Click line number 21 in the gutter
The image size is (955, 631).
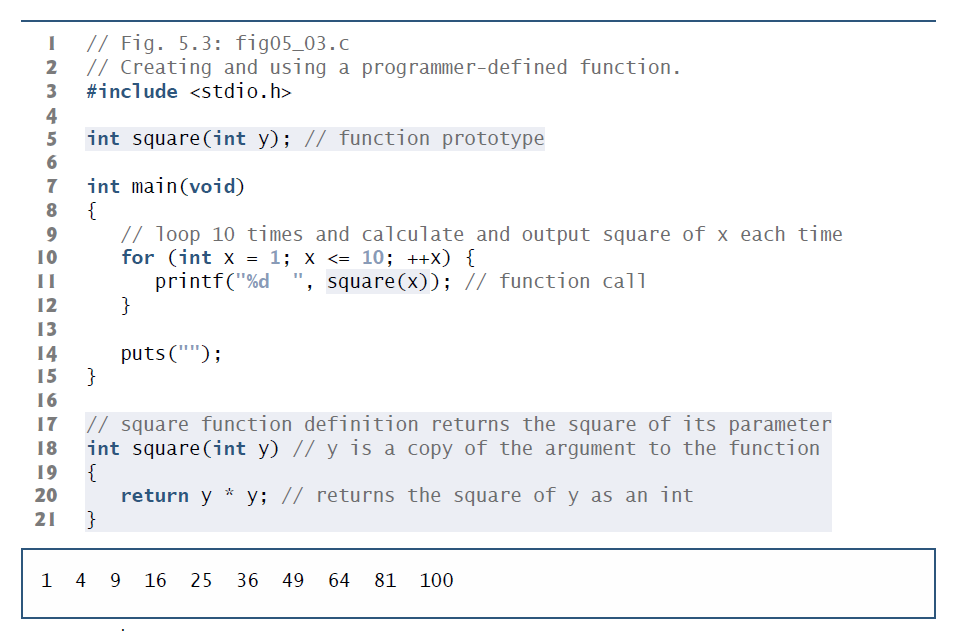coord(46,520)
